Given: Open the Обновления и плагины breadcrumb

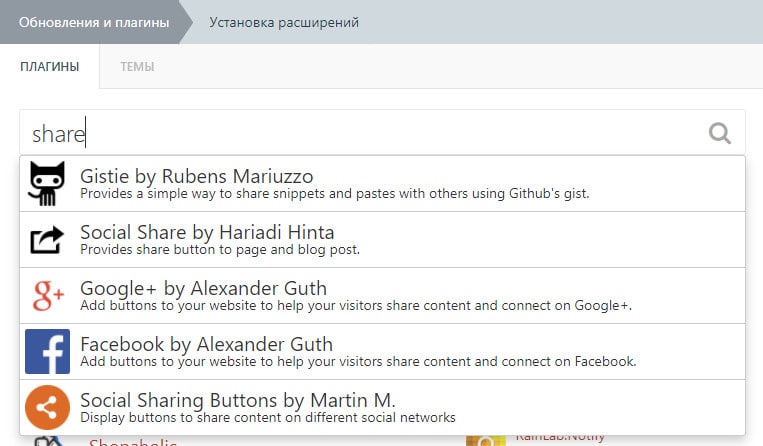Looking at the screenshot, I should pyautogui.click(x=94, y=22).
